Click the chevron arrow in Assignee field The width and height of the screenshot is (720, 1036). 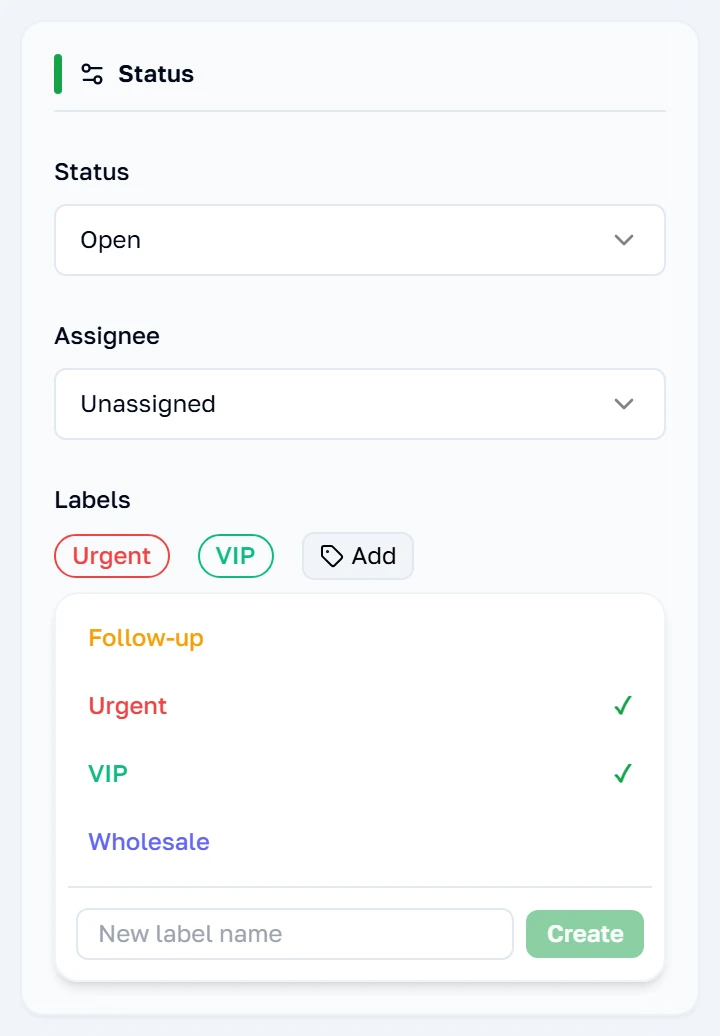[624, 404]
